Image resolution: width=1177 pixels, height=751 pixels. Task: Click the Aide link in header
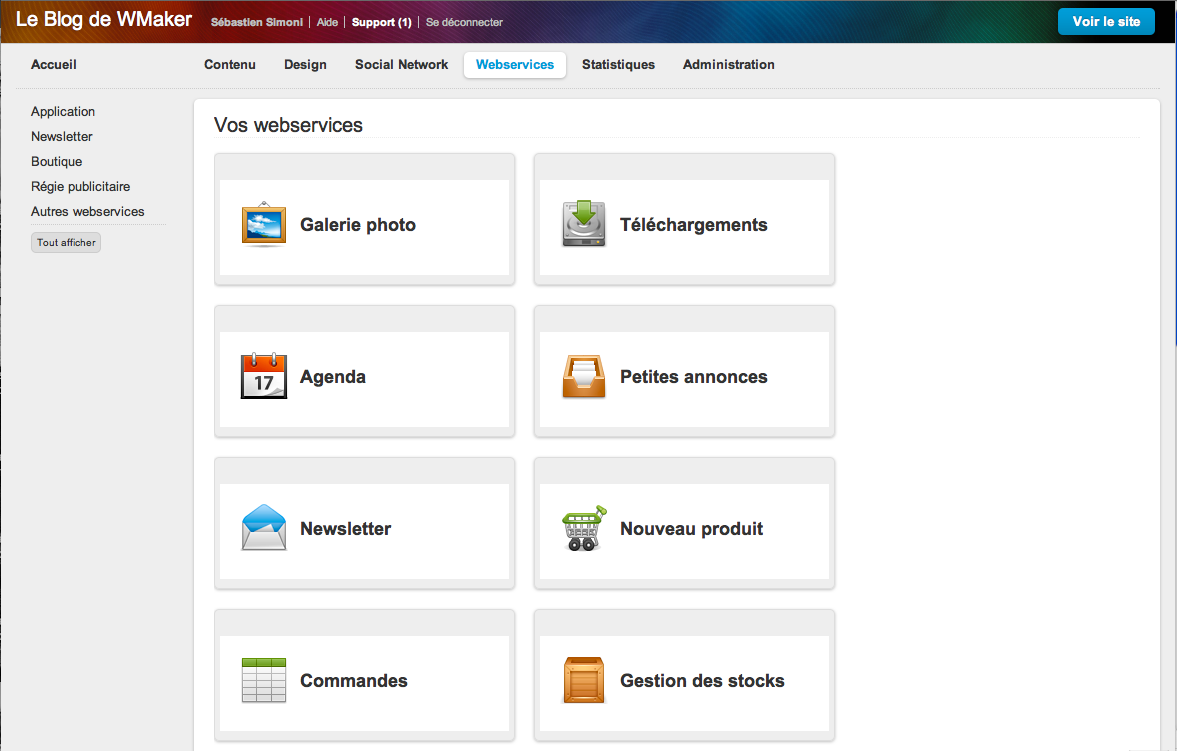327,22
